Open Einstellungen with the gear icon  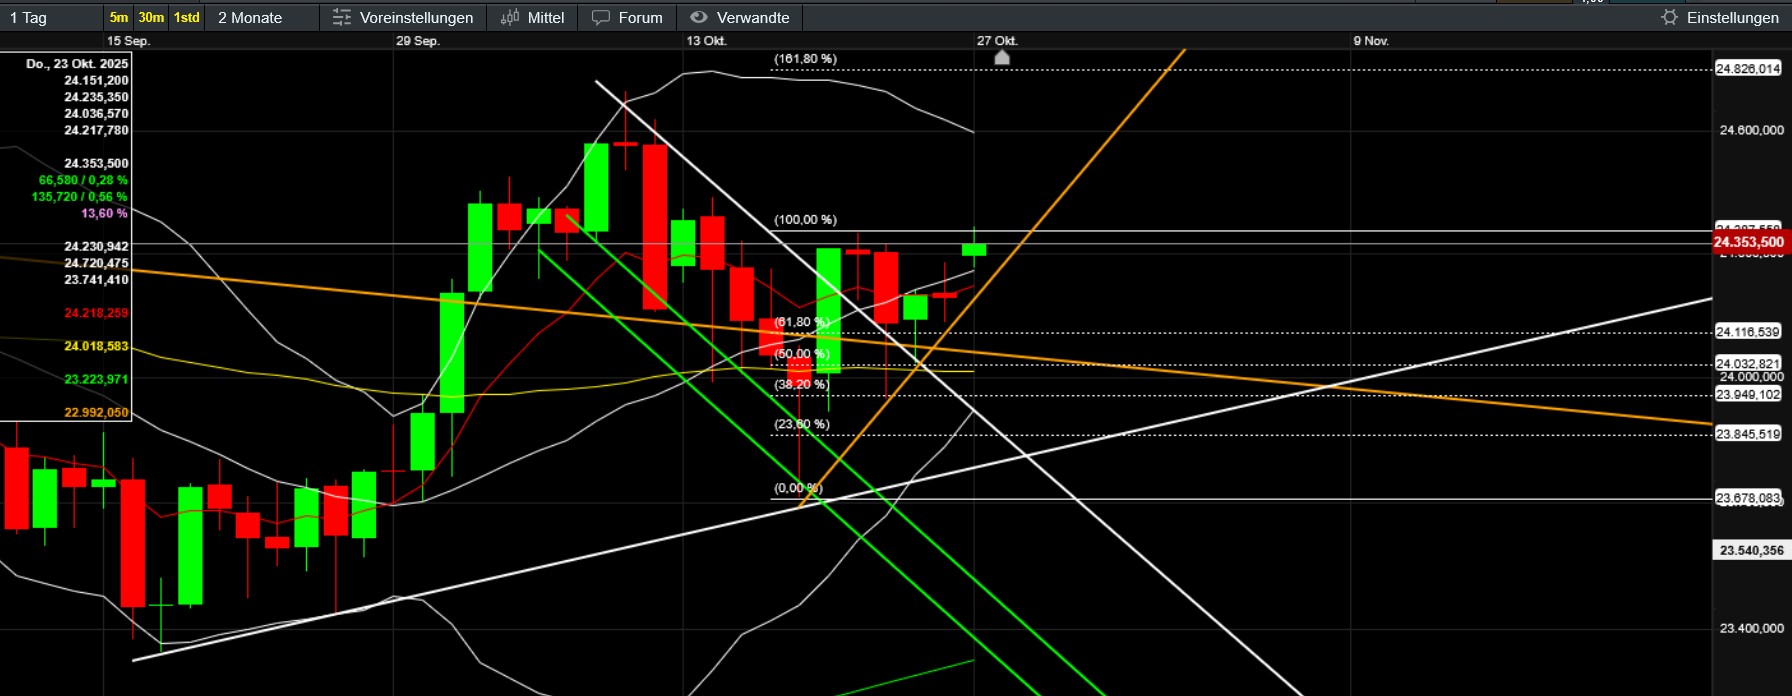coord(1669,18)
